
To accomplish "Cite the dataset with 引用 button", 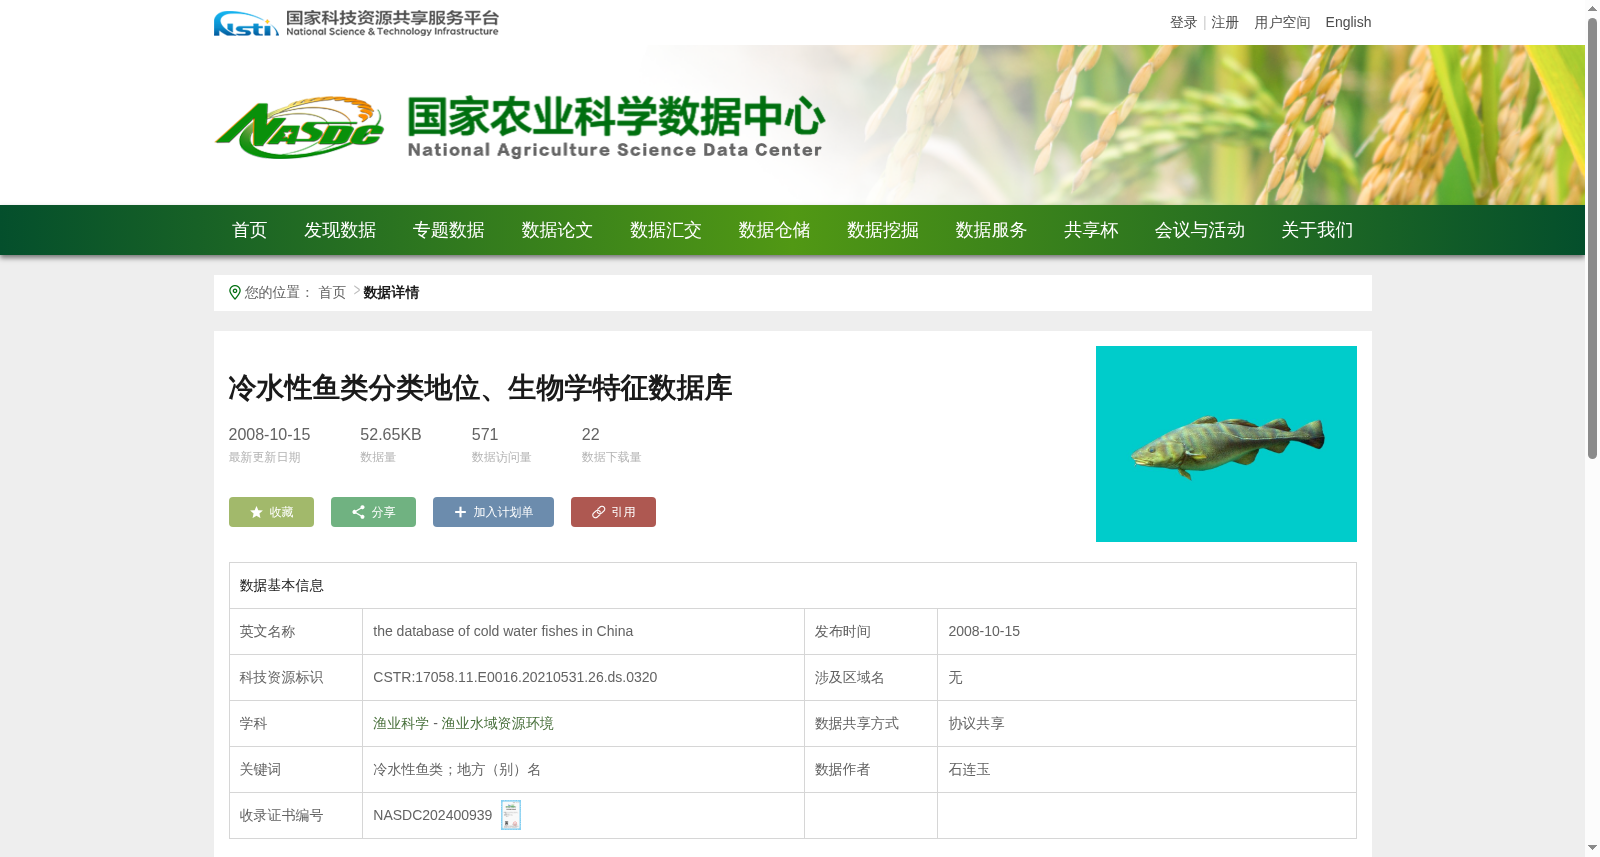I will [x=613, y=512].
